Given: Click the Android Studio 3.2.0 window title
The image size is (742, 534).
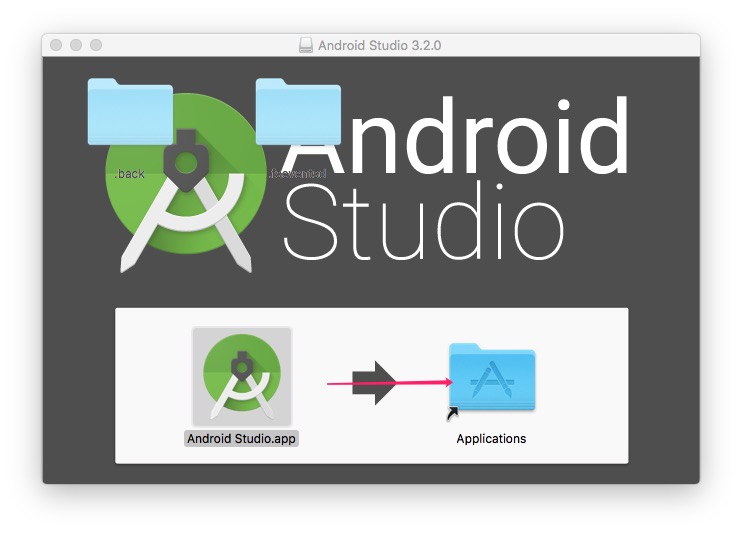Looking at the screenshot, I should point(380,45).
